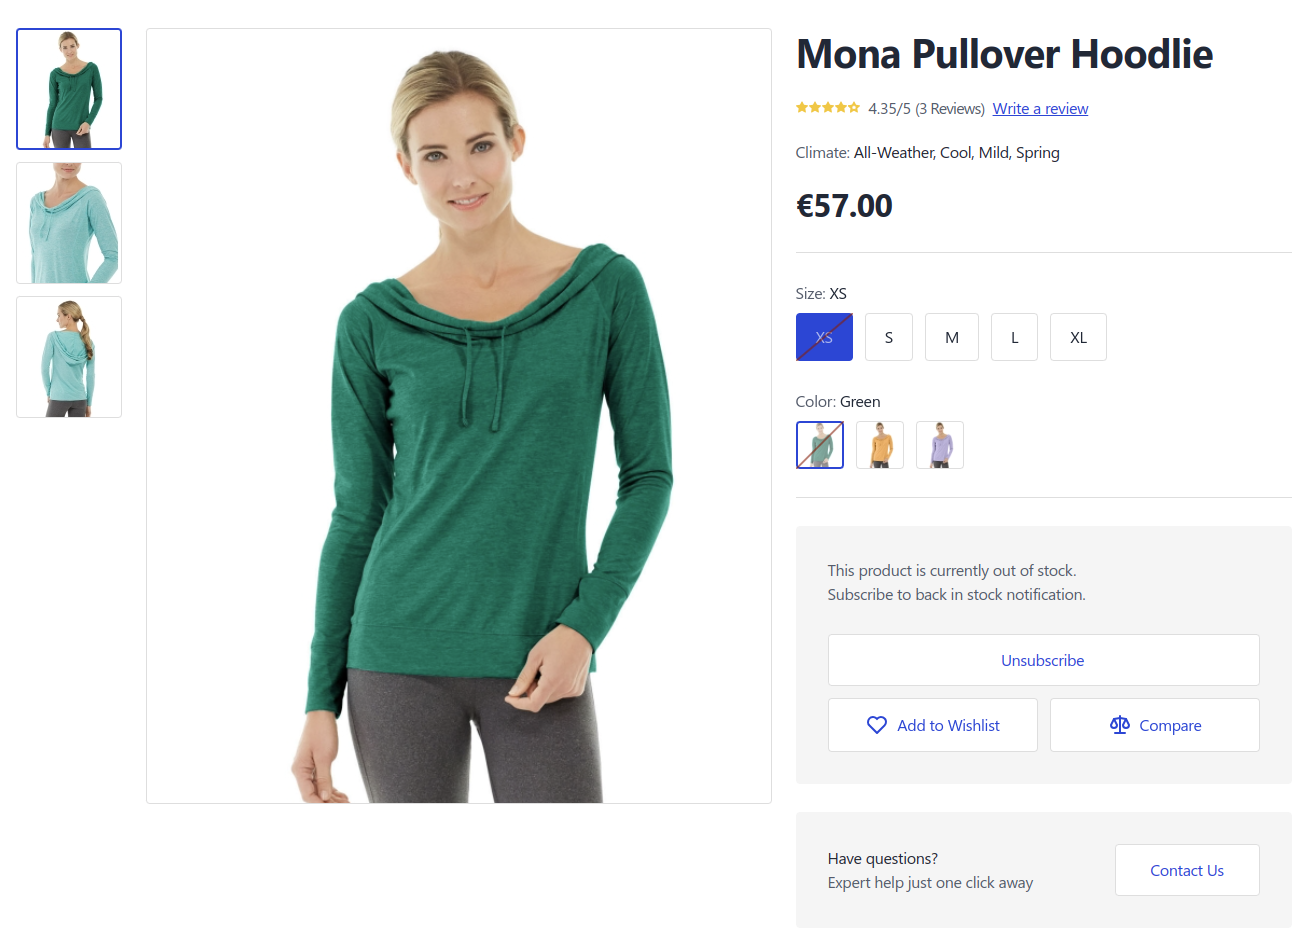
Task: Click the Add to Wishlist button
Action: [x=933, y=725]
